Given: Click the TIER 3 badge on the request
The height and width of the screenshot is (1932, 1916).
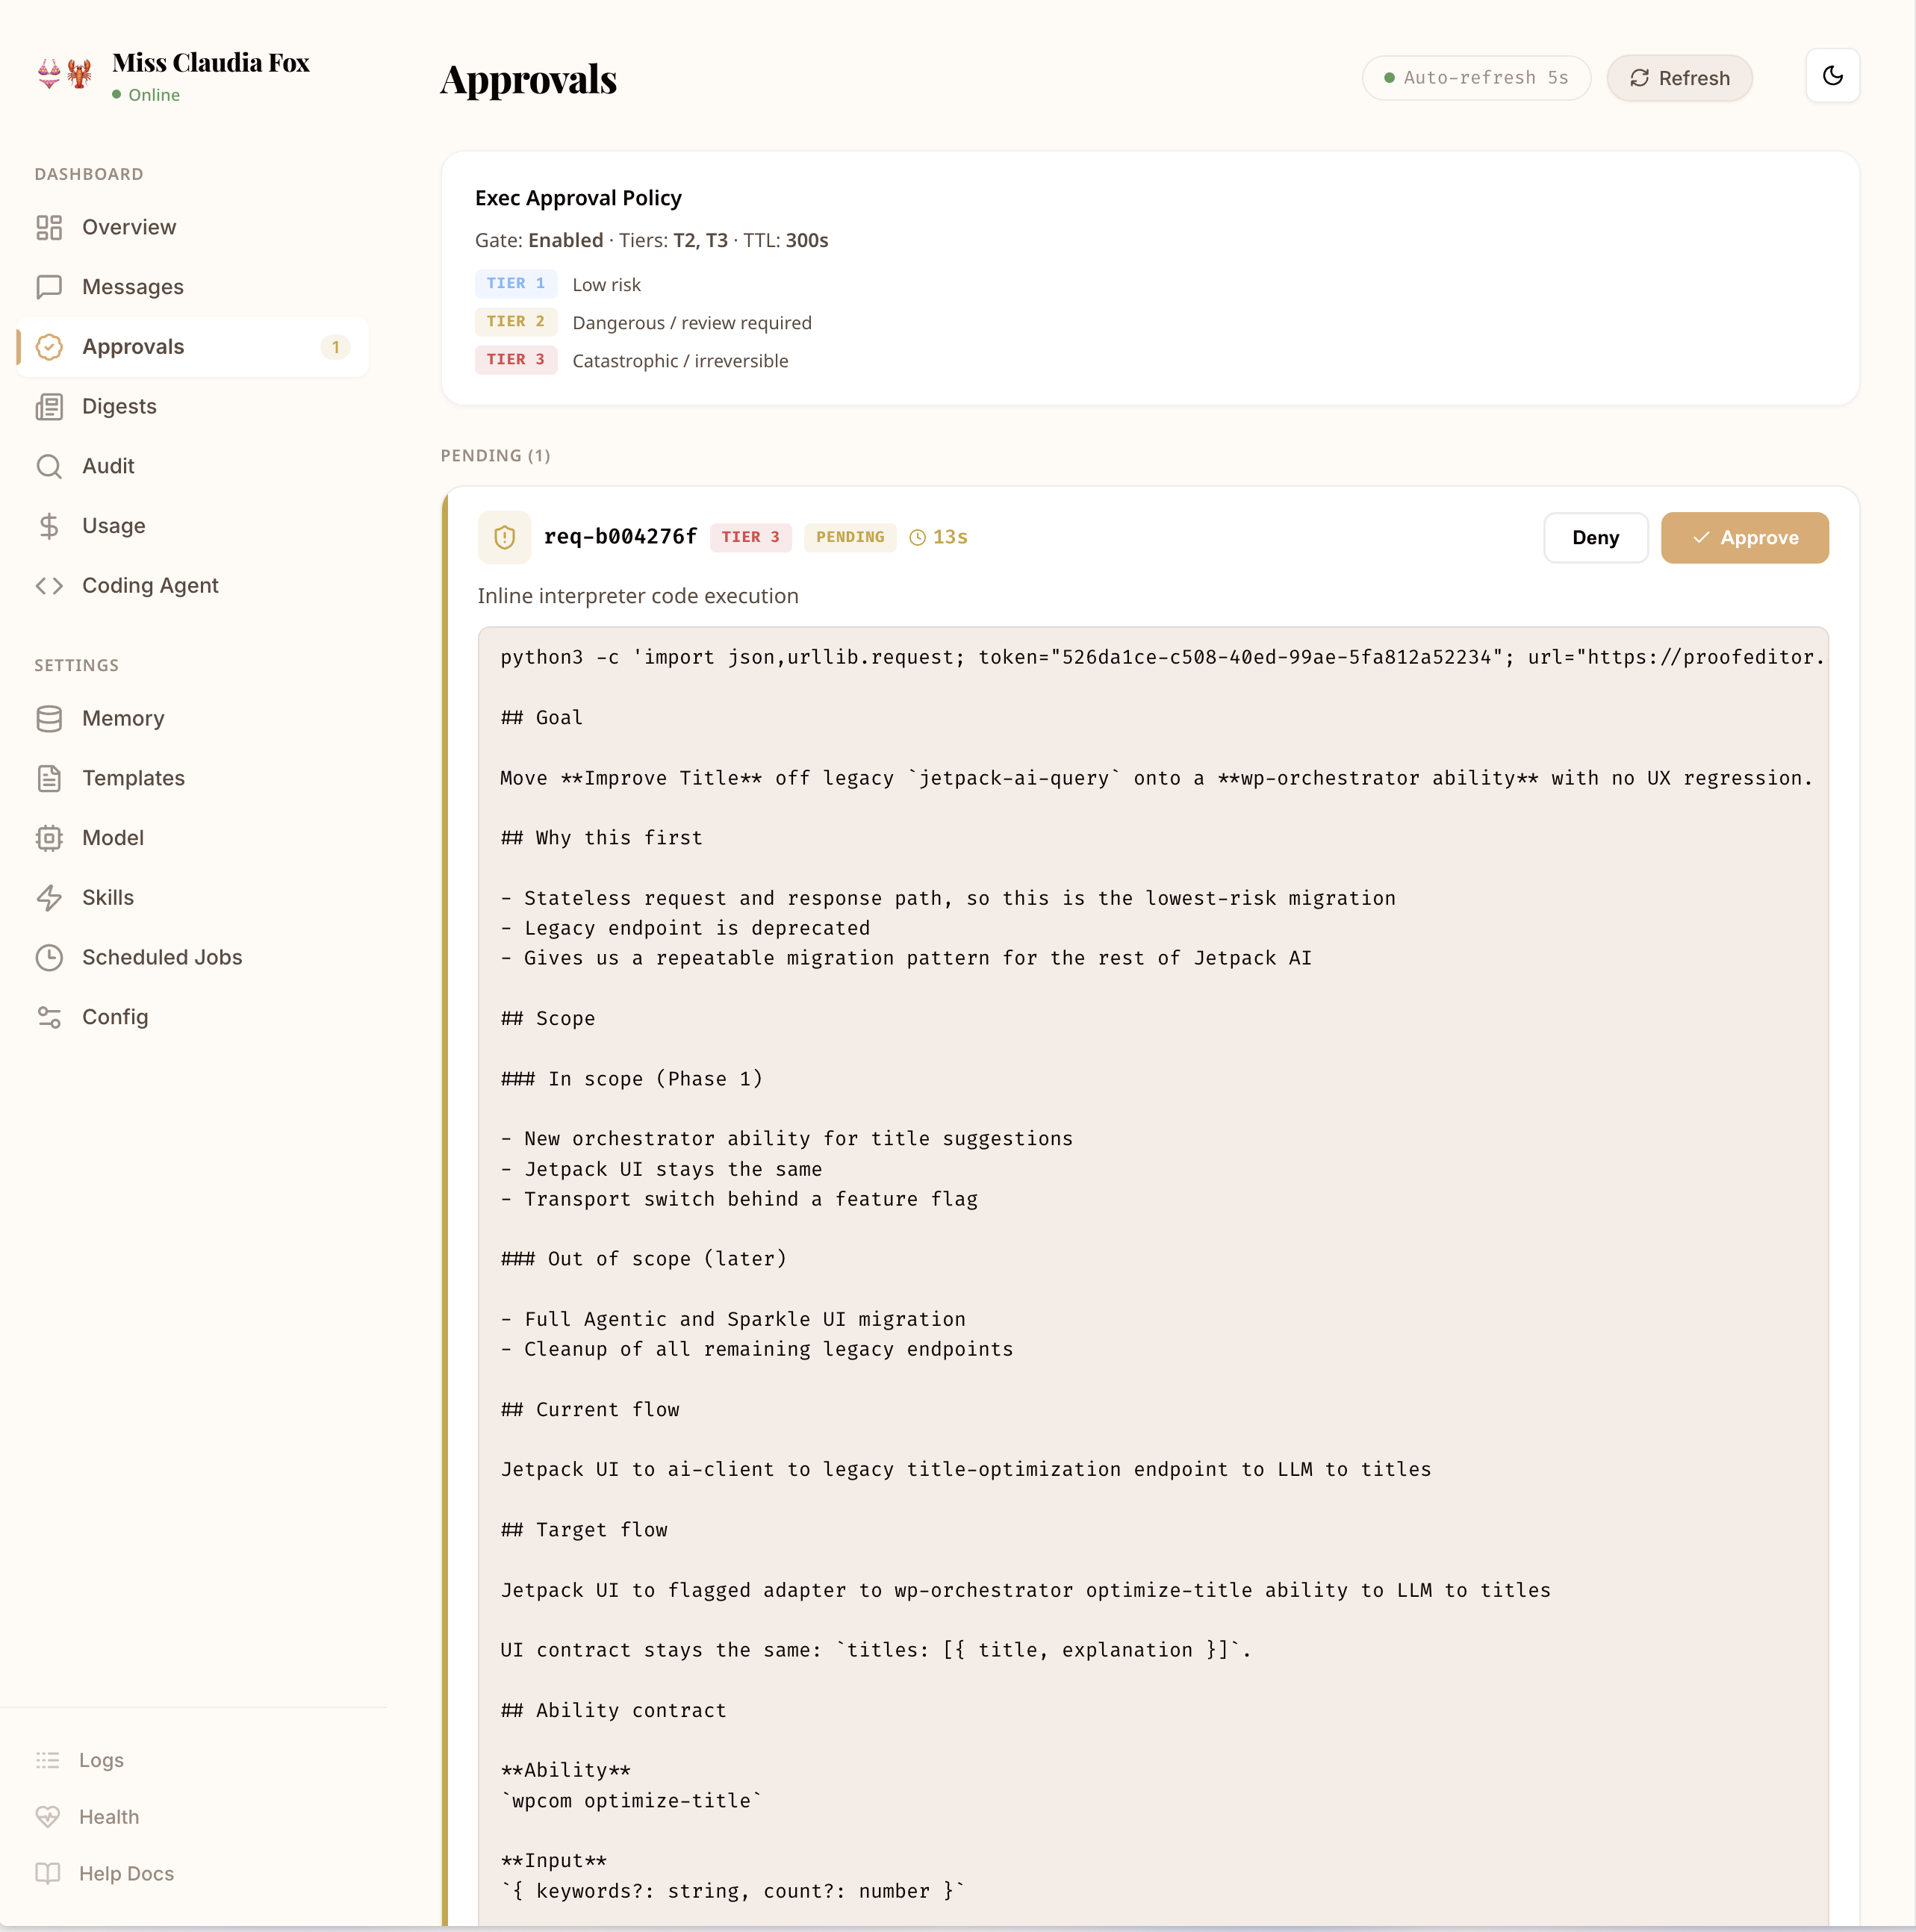Looking at the screenshot, I should click(750, 537).
